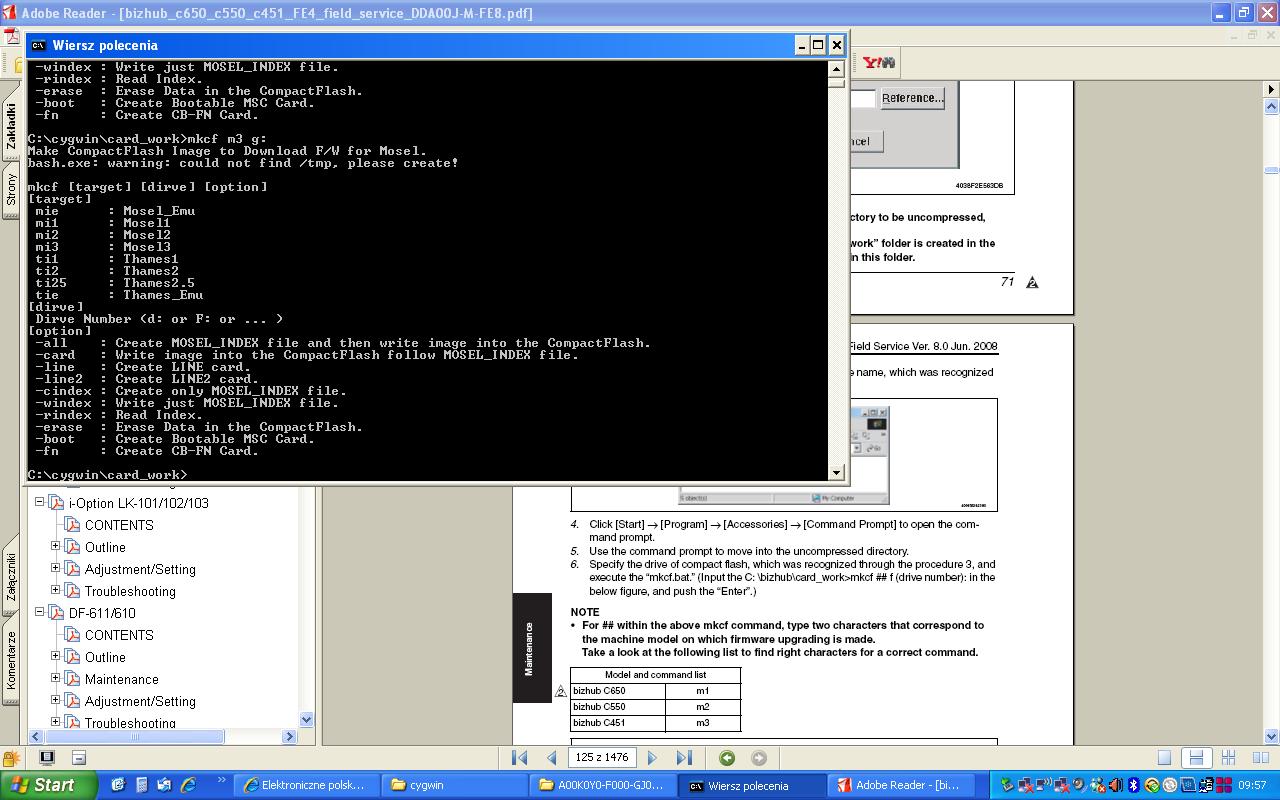Open CONTENTS bookmark under i-Option LK-101/102/103
Image resolution: width=1280 pixels, height=800 pixels.
pyautogui.click(x=119, y=525)
